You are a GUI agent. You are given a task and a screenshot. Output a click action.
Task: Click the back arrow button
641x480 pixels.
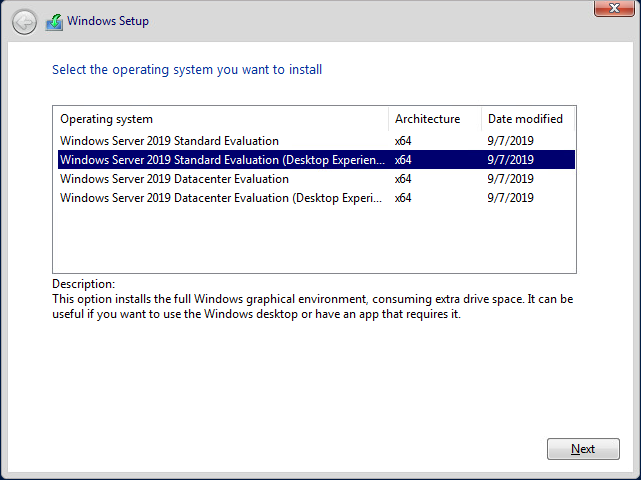(24, 22)
